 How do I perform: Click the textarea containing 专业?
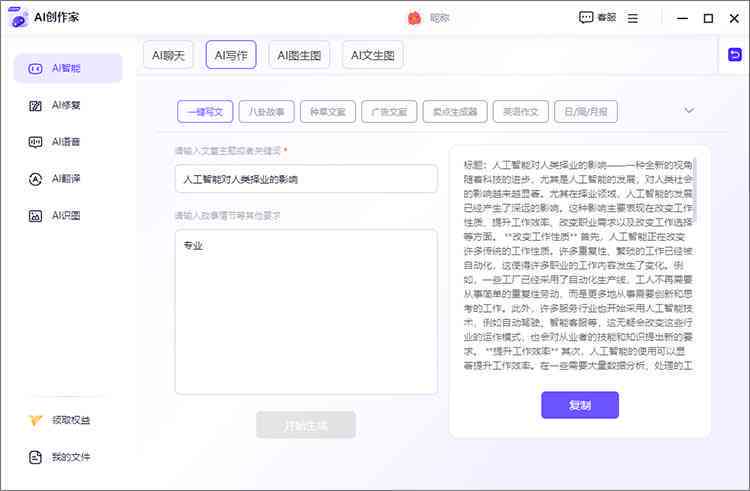click(x=306, y=312)
